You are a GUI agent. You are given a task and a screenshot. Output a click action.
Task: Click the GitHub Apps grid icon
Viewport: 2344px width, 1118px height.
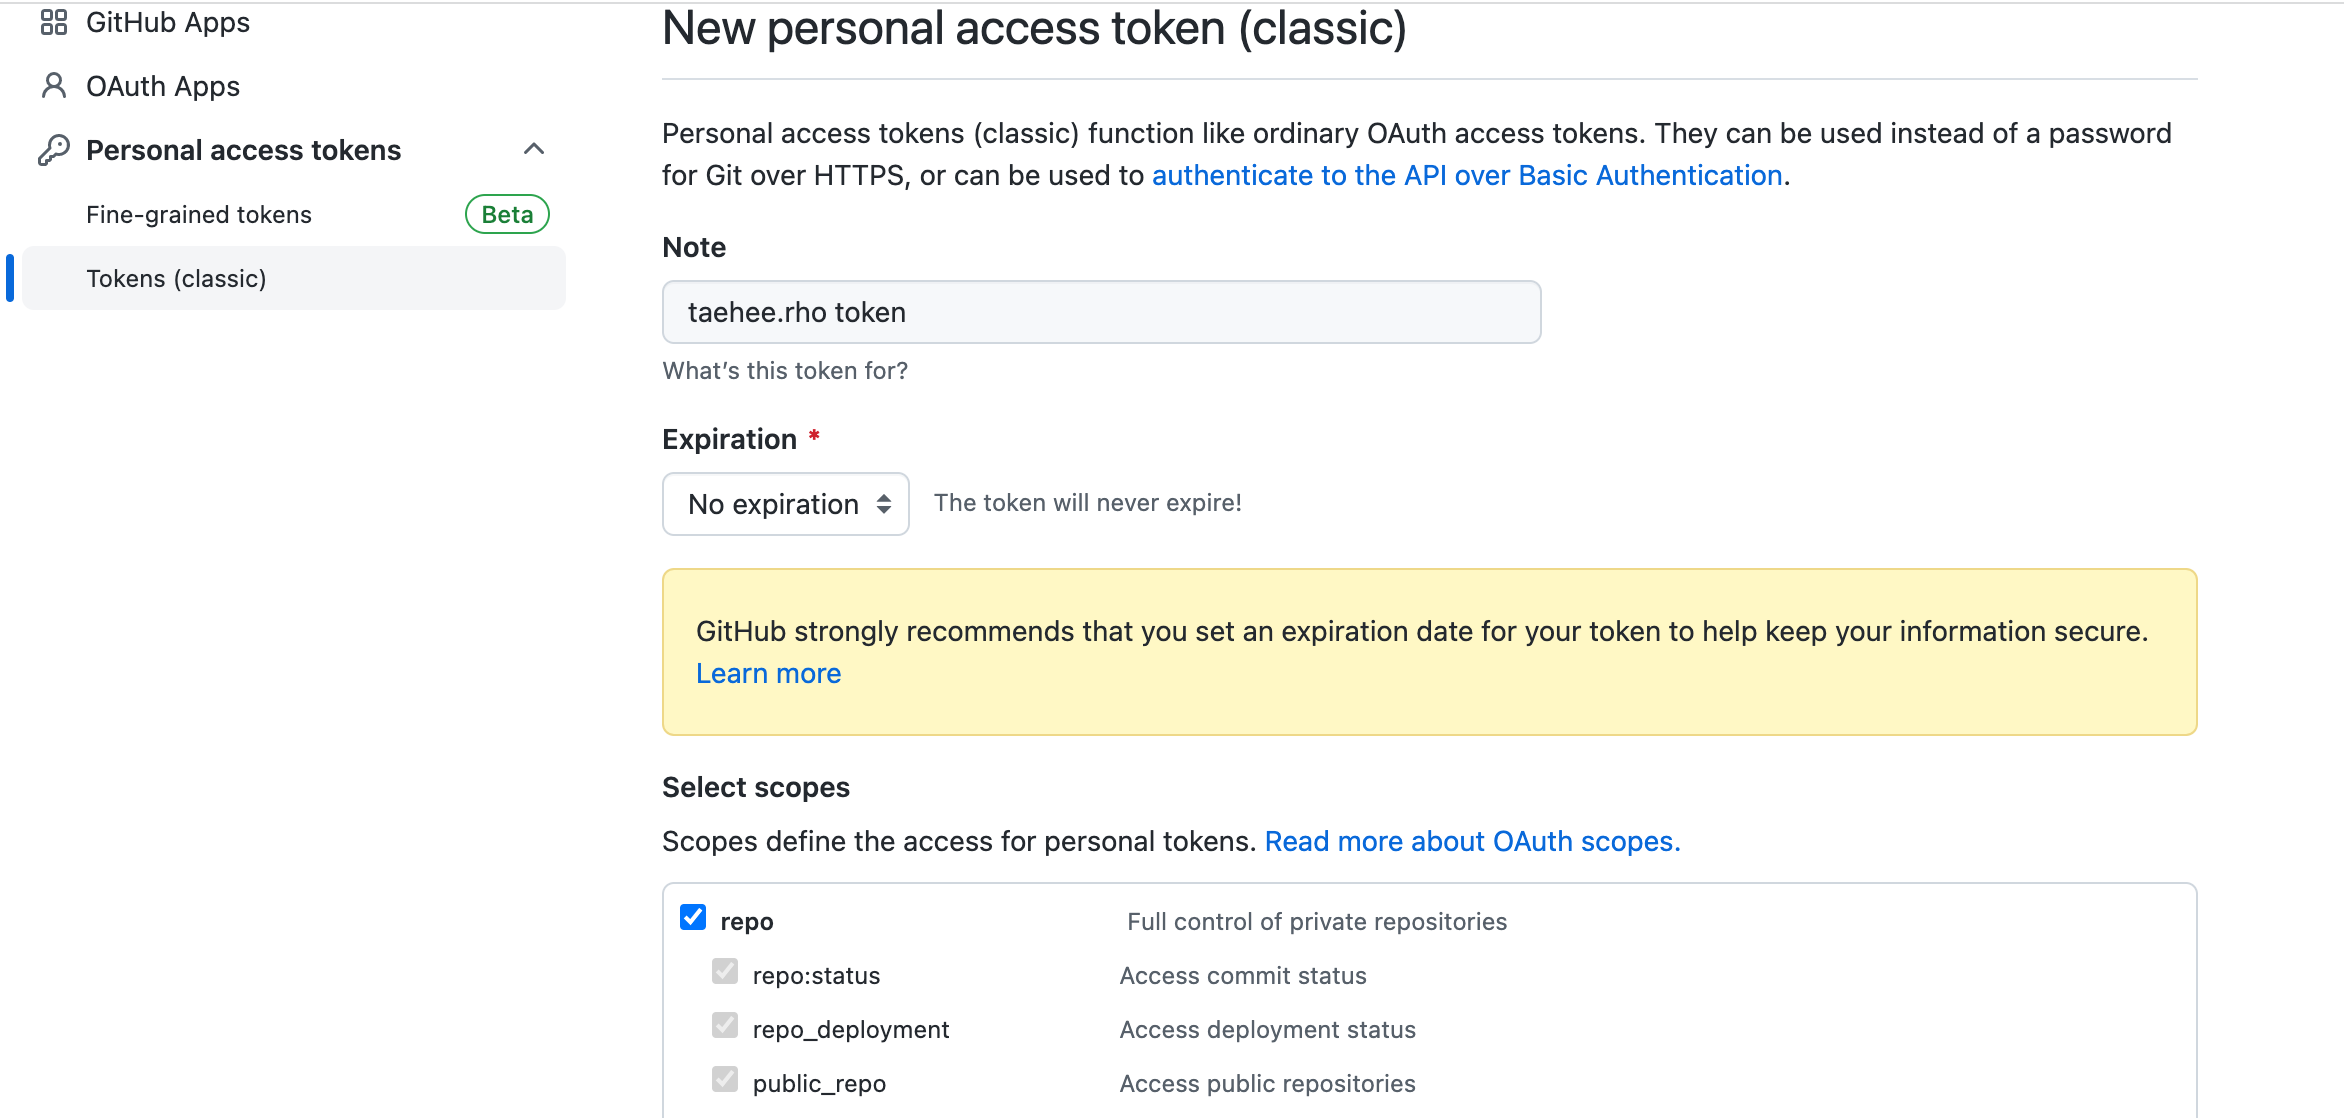[x=54, y=22]
